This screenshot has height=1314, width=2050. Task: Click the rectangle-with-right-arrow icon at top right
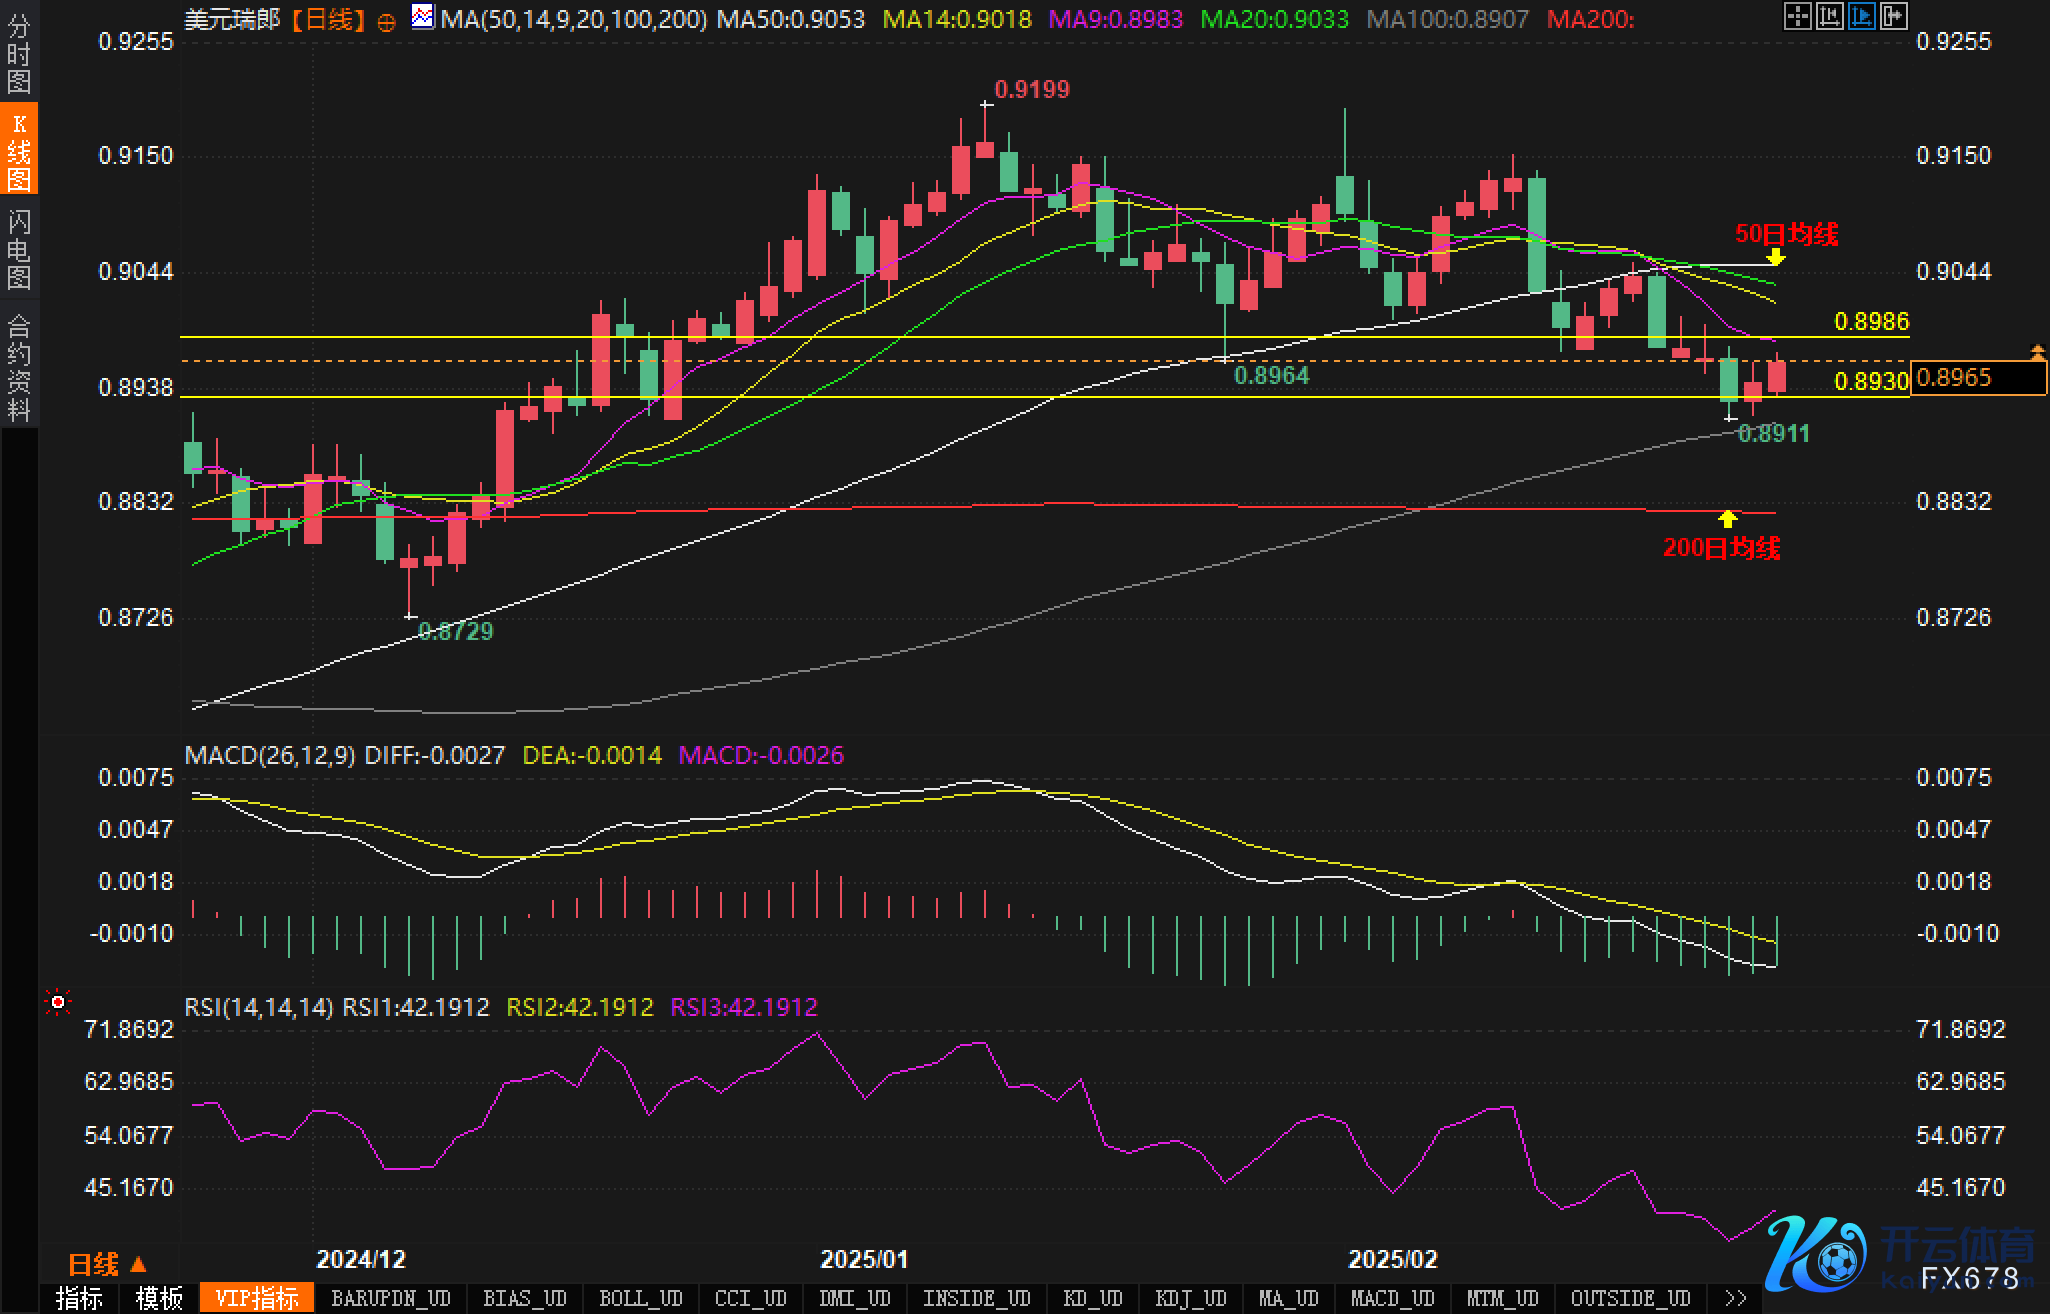point(1893,16)
